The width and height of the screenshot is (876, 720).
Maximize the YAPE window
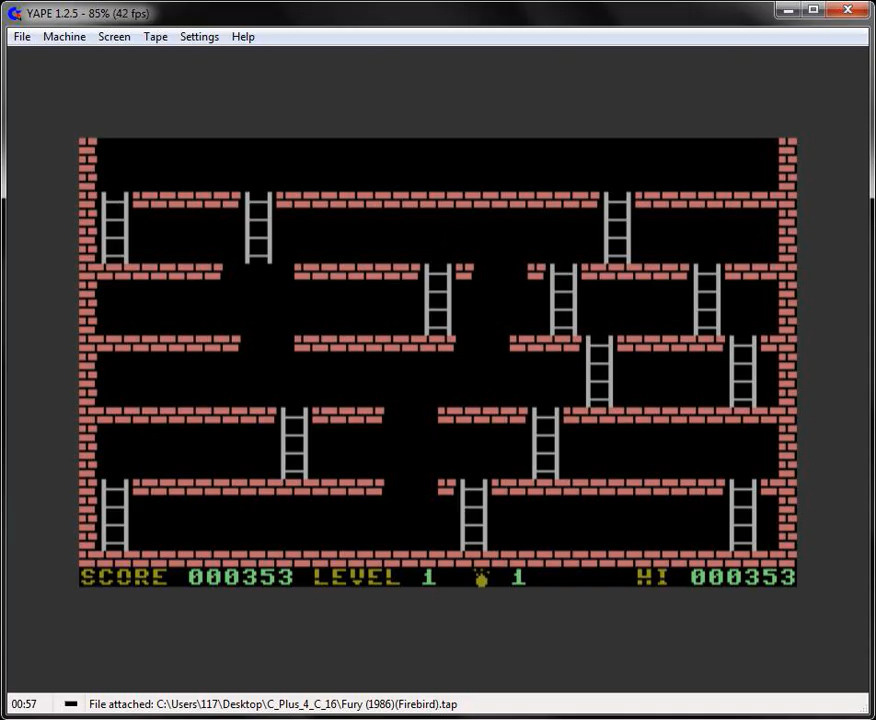point(813,10)
